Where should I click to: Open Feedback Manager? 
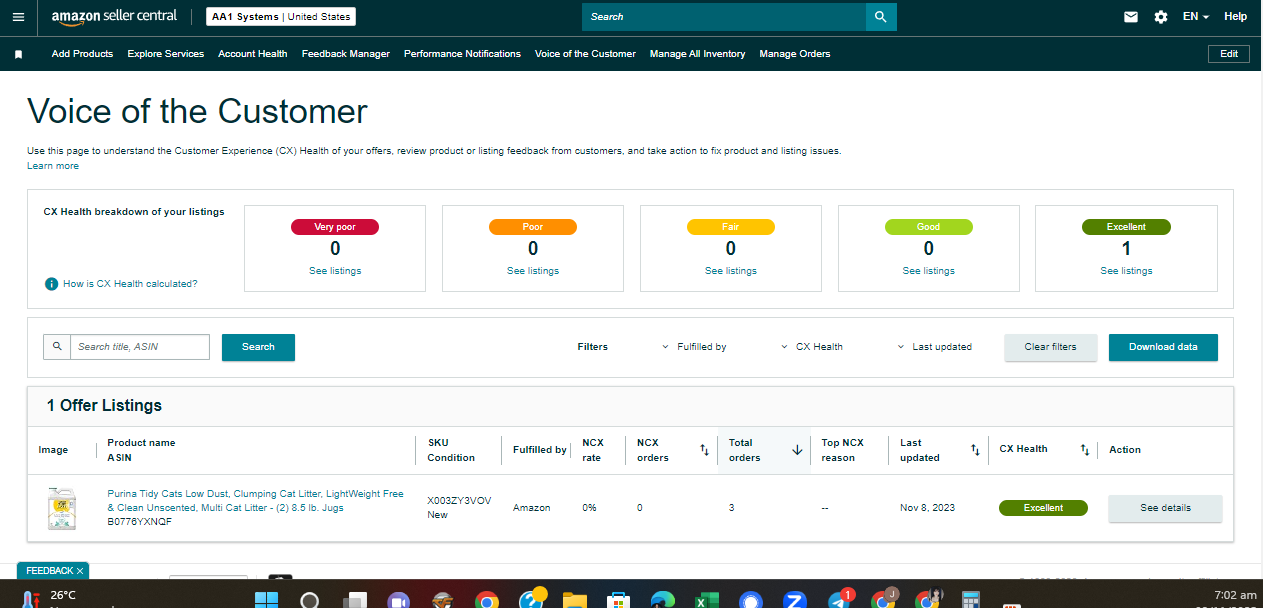(x=345, y=54)
